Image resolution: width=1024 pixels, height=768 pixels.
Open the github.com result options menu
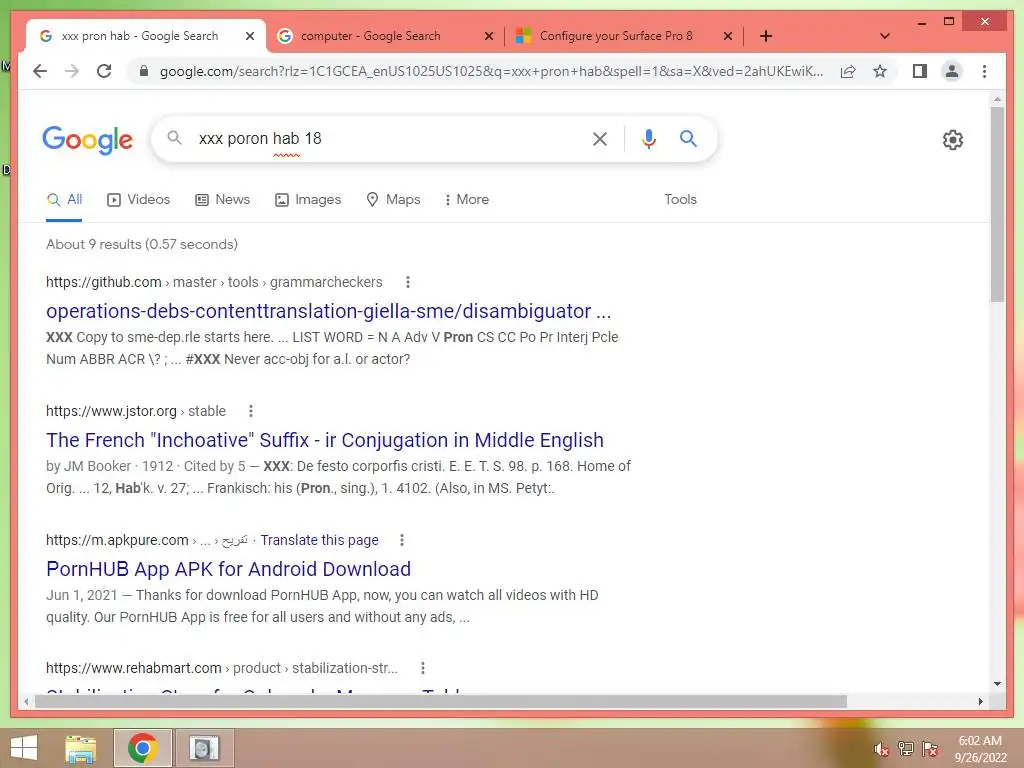coord(408,282)
